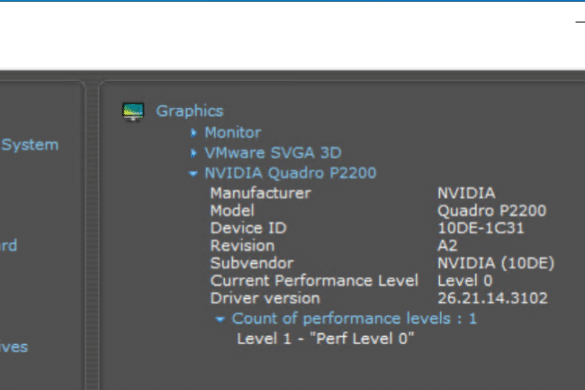This screenshot has height=390, width=585.
Task: Click the Quadro P2200 model value
Action: (x=492, y=211)
